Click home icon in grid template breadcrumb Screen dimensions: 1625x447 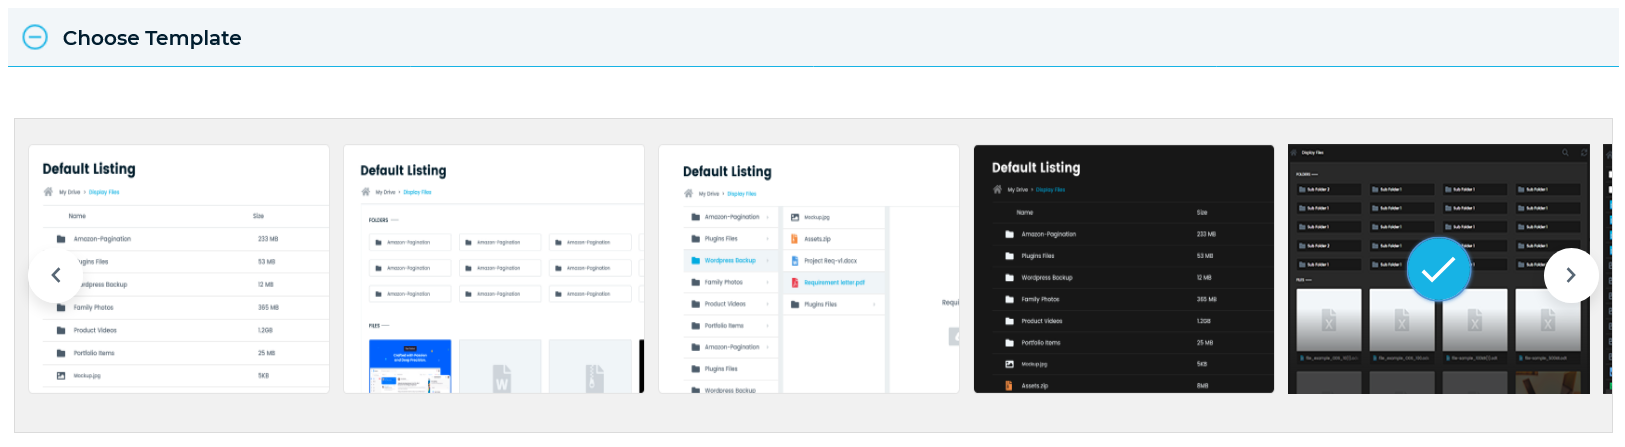(x=366, y=192)
